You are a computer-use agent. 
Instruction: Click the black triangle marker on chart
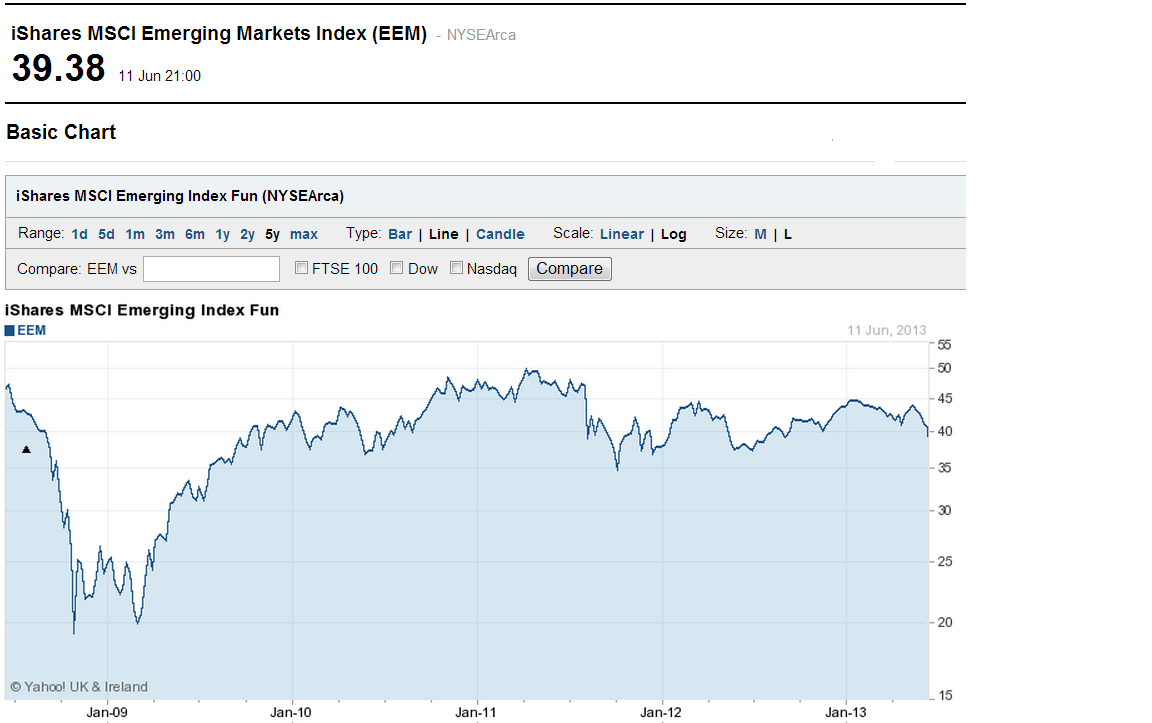[26, 450]
